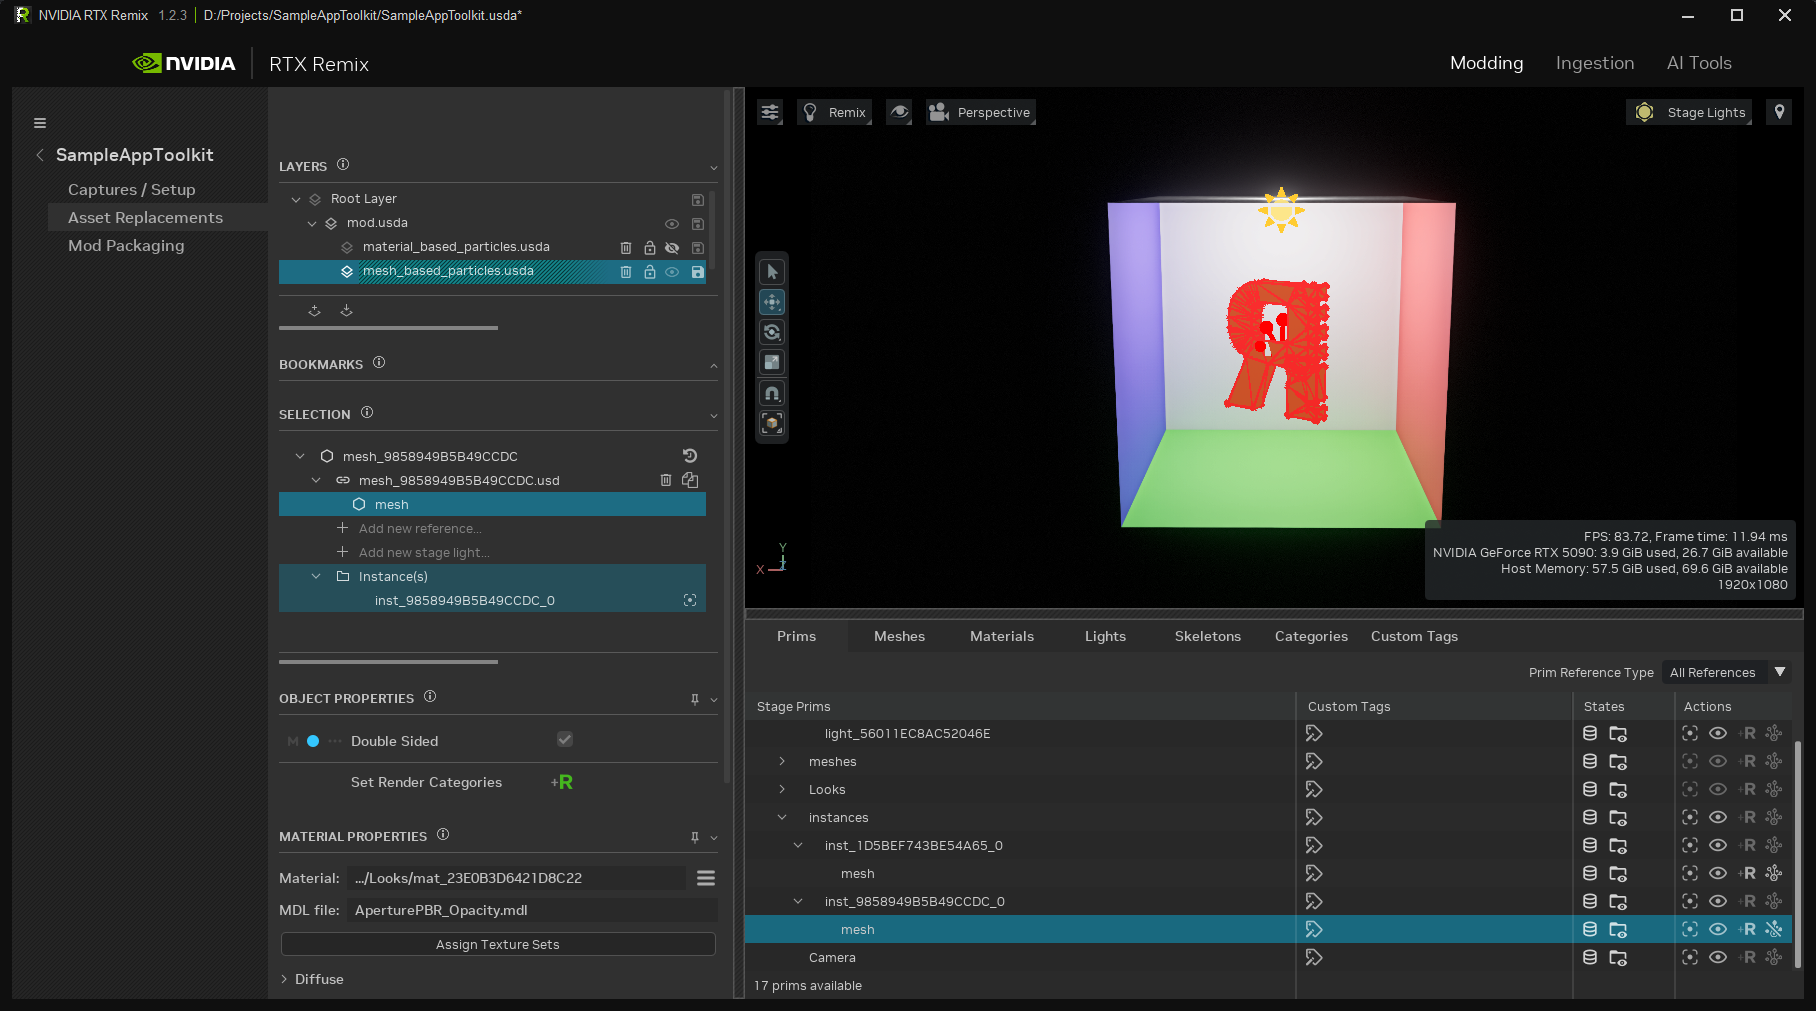Click the frame-selection cube icon in viewport toolbar

tap(771, 422)
